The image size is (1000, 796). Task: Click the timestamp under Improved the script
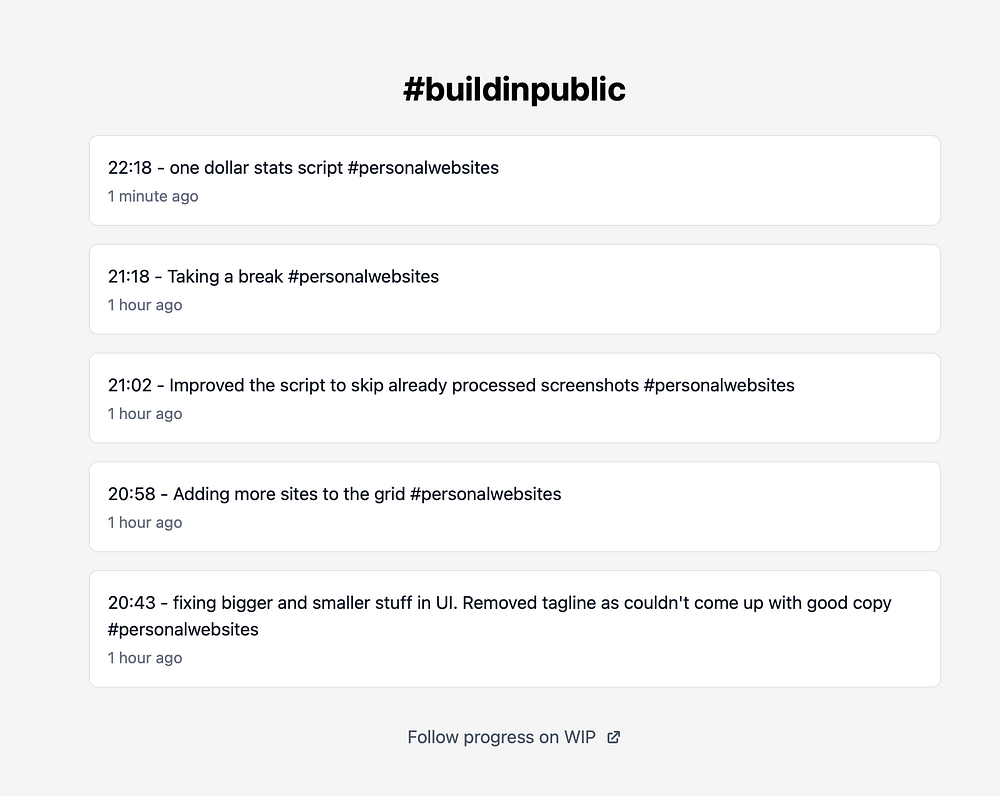point(145,414)
